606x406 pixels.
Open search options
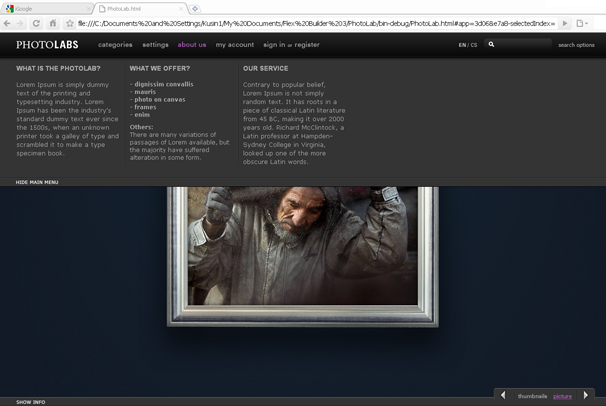pos(576,45)
